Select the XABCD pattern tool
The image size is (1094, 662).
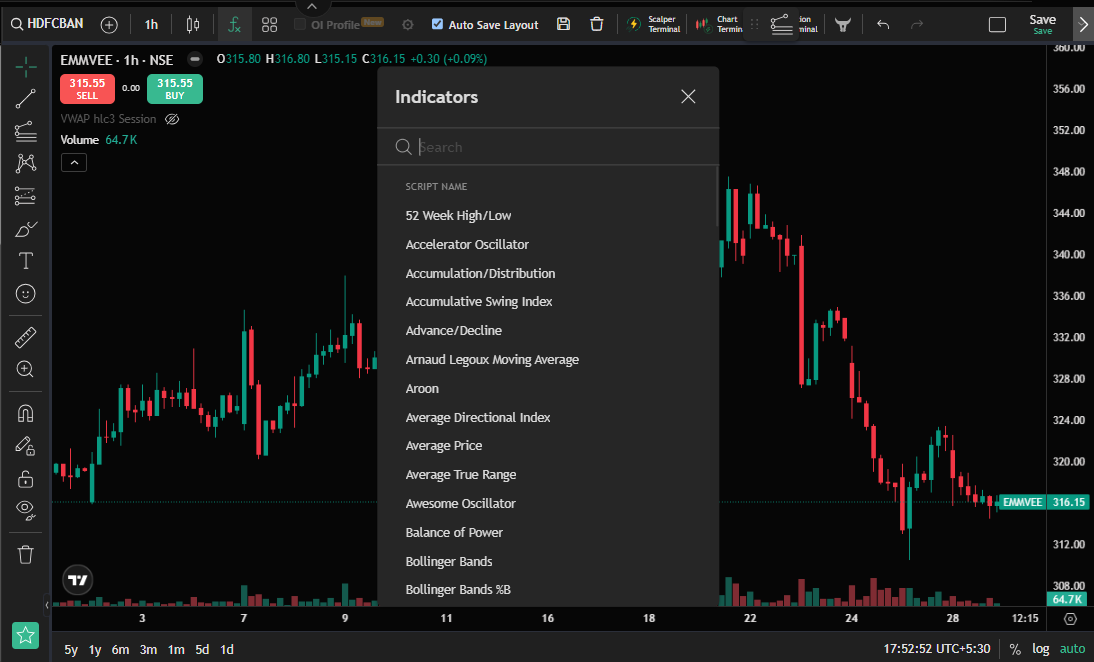pyautogui.click(x=26, y=163)
